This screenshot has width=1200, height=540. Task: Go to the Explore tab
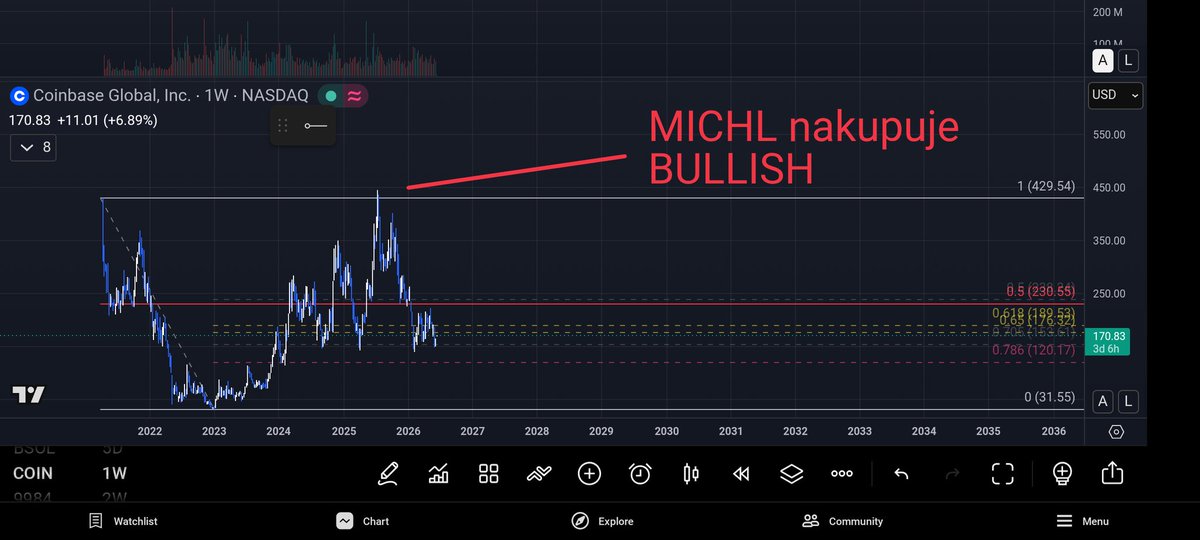(x=602, y=521)
